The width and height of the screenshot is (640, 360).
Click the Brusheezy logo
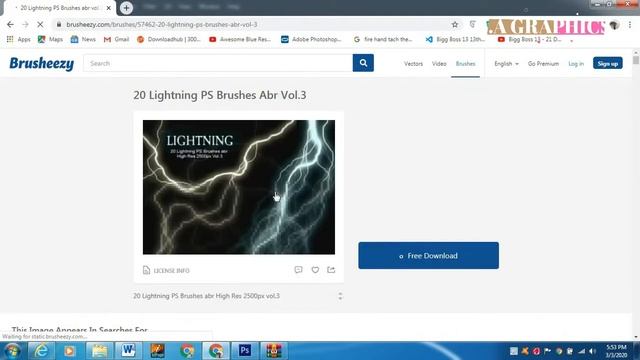tap(42, 63)
